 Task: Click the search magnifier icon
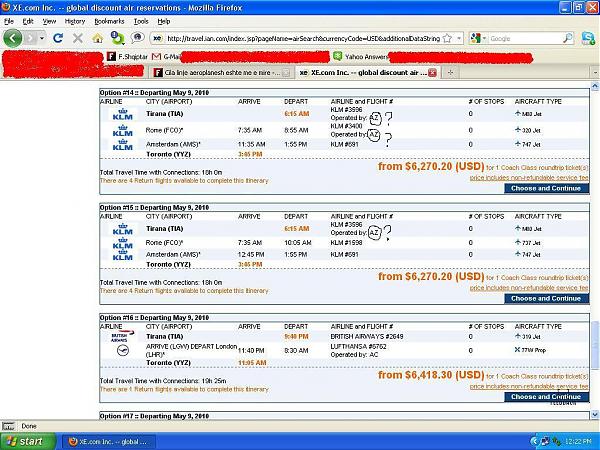(568, 38)
